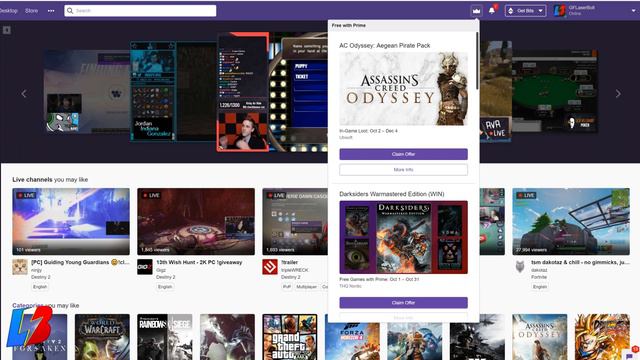Click the !trailer stream title
This screenshot has height=360, width=640.
coord(289,262)
